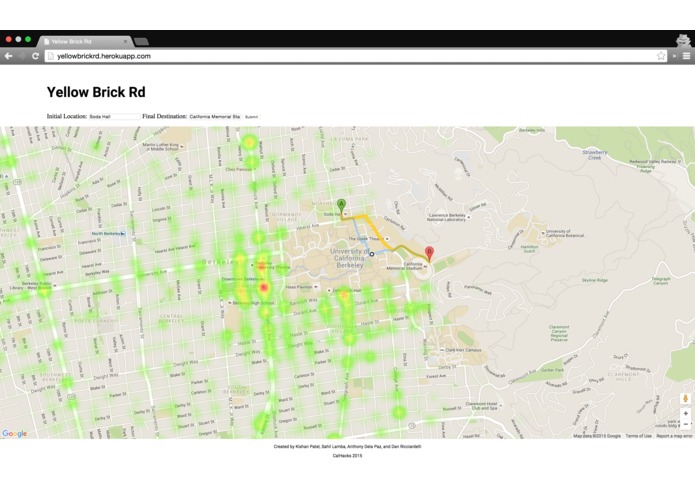Click the URL address bar
This screenshot has width=695, height=494.
pos(355,56)
